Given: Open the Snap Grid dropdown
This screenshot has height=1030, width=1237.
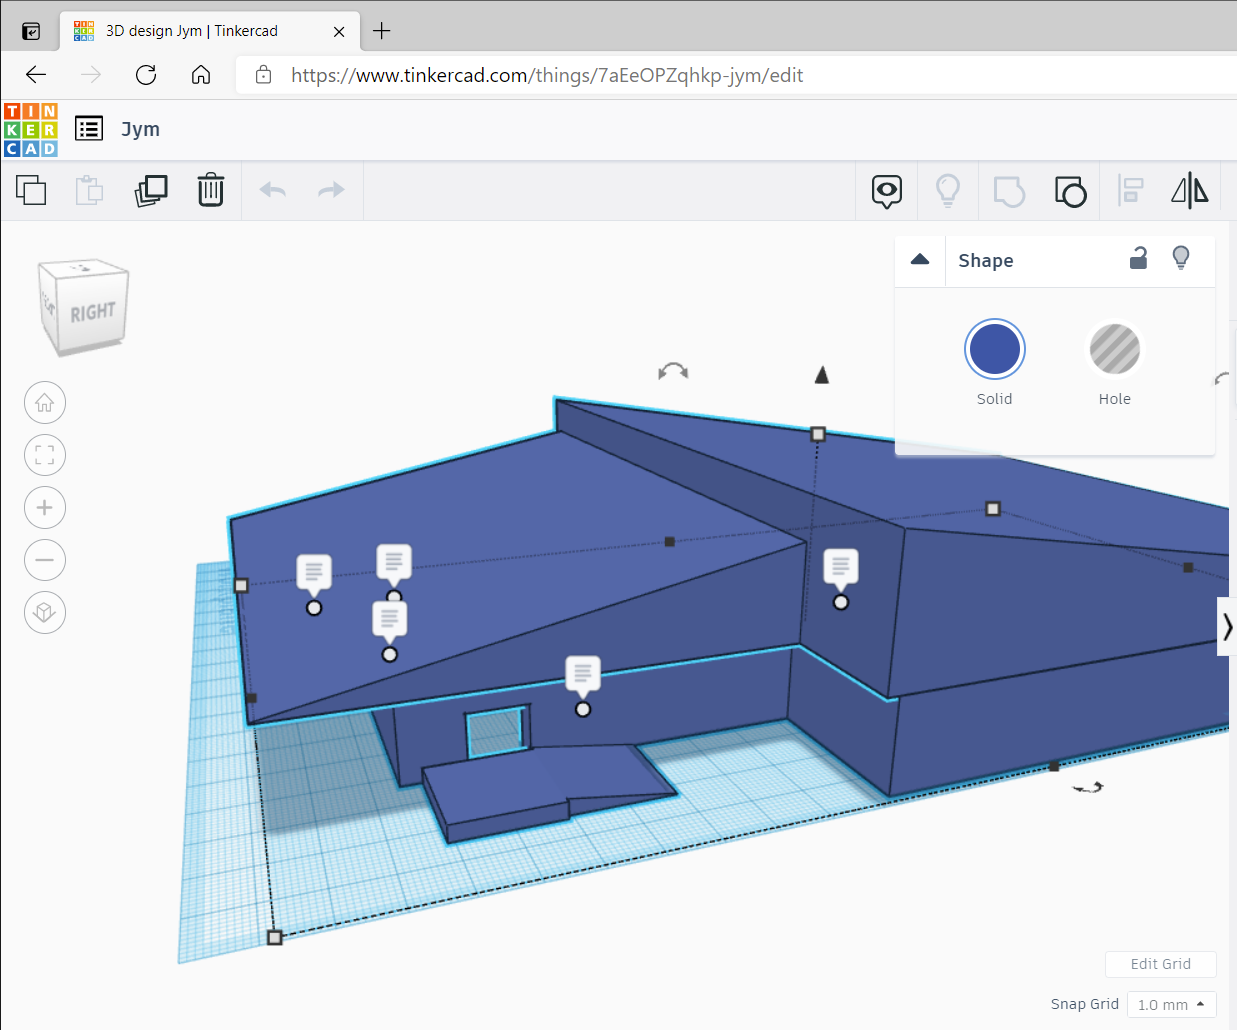Looking at the screenshot, I should (x=1171, y=1004).
